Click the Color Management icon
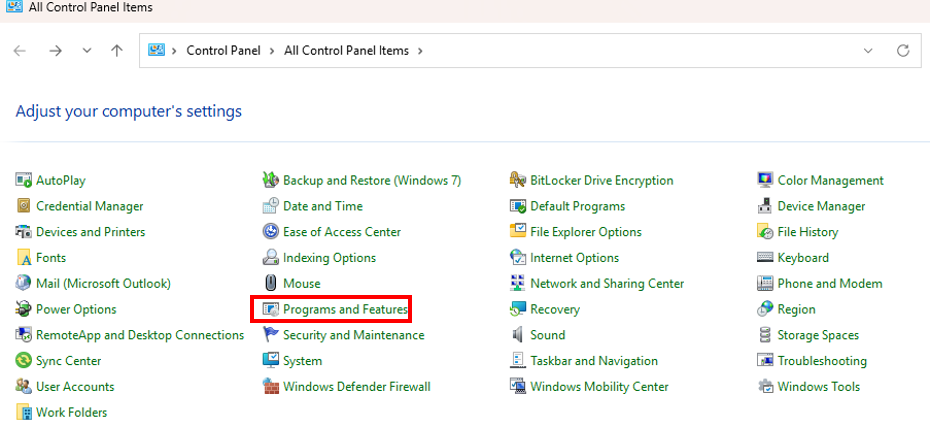 pyautogui.click(x=765, y=180)
